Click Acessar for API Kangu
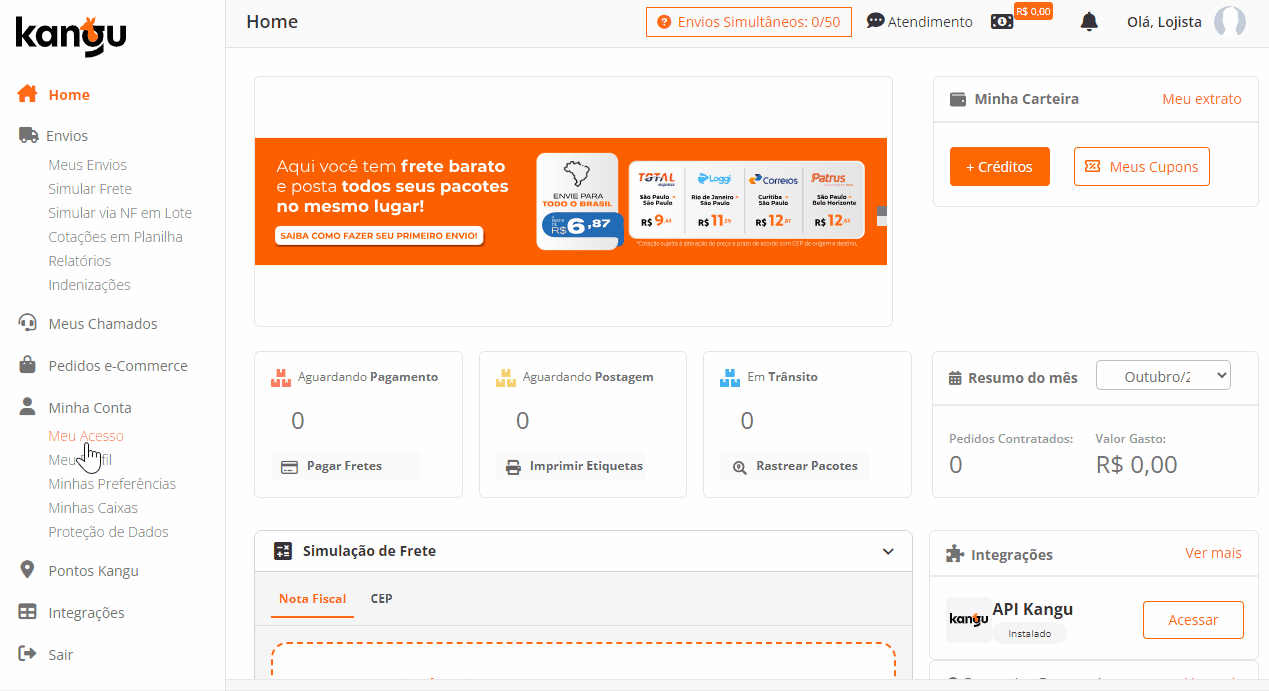This screenshot has width=1269, height=691. coord(1193,620)
